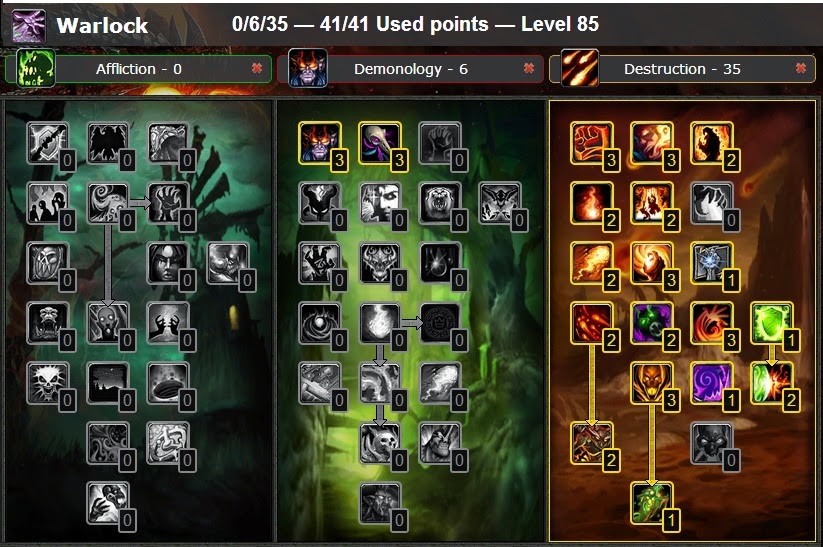This screenshot has width=823, height=547.
Task: Select the greyed skull talent in Destruction
Action: click(711, 443)
